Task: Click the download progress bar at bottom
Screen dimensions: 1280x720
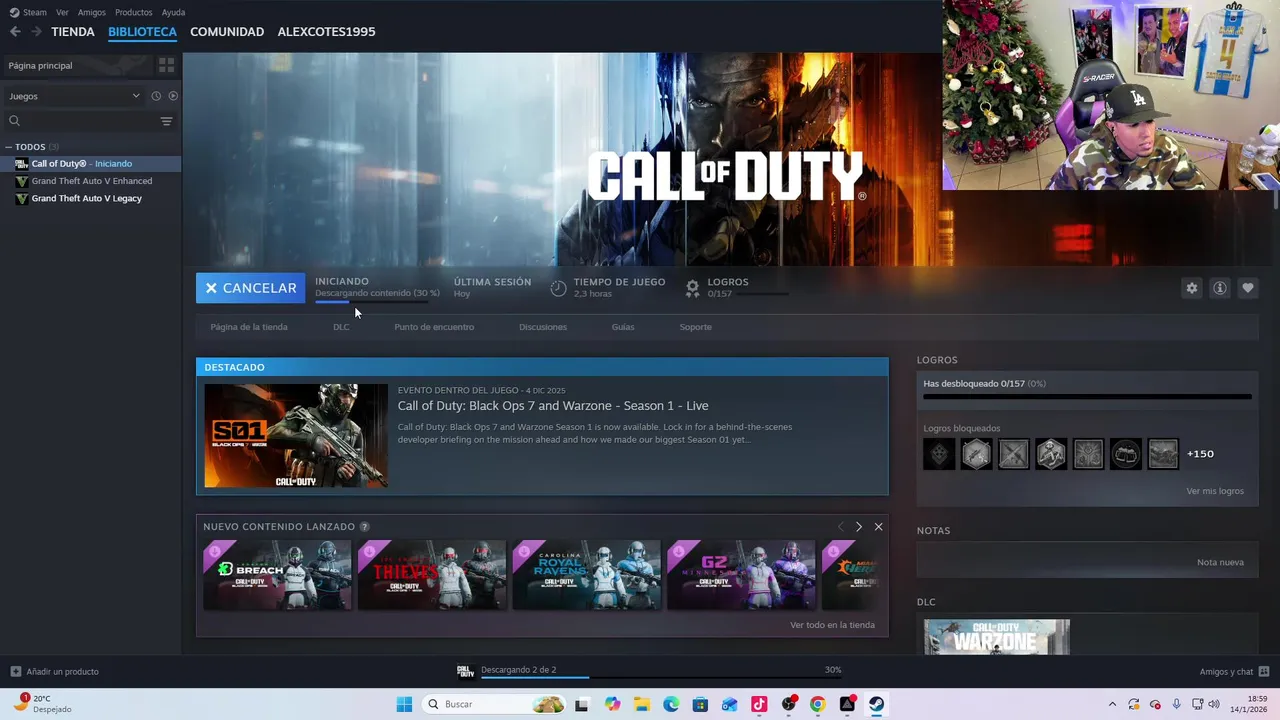Action: tap(660, 678)
